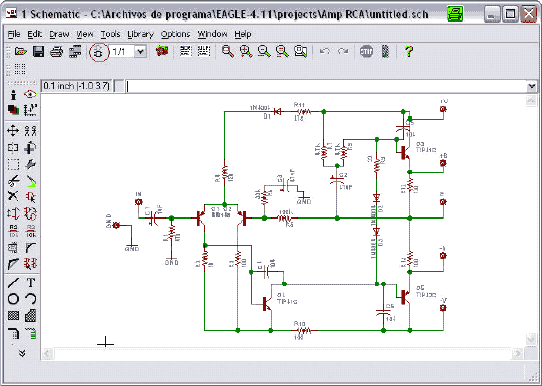
Task: Zoom to fit the drawing
Action: coord(227,51)
